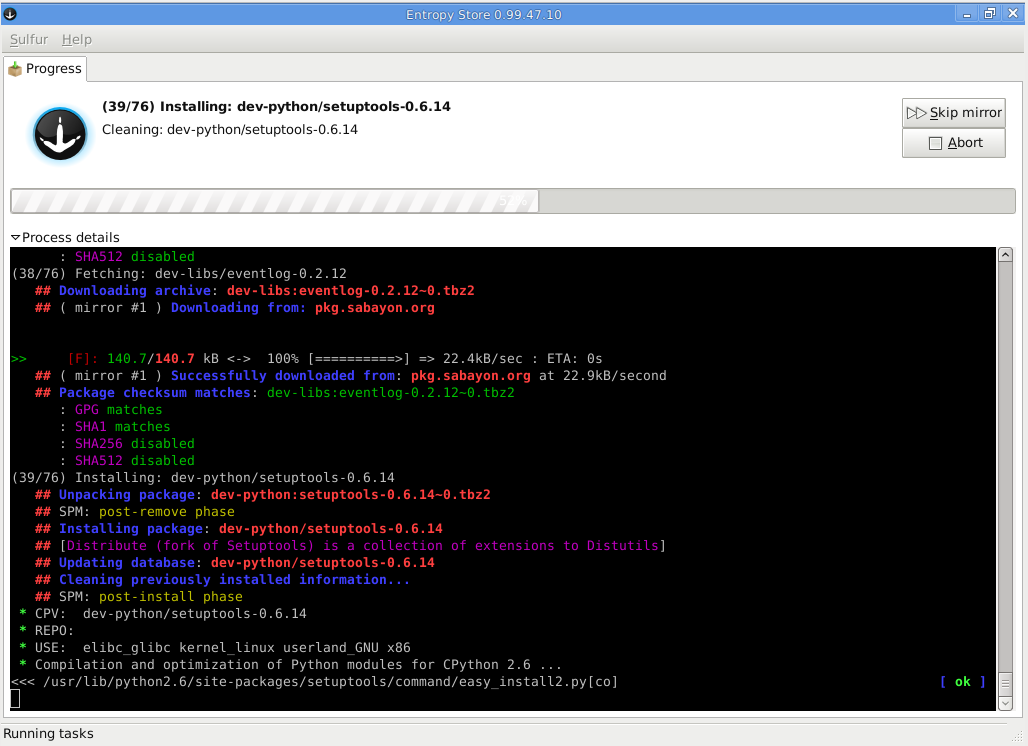Image resolution: width=1028 pixels, height=746 pixels.
Task: Click the terminal scrollbar thumb grip
Action: pos(1005,683)
